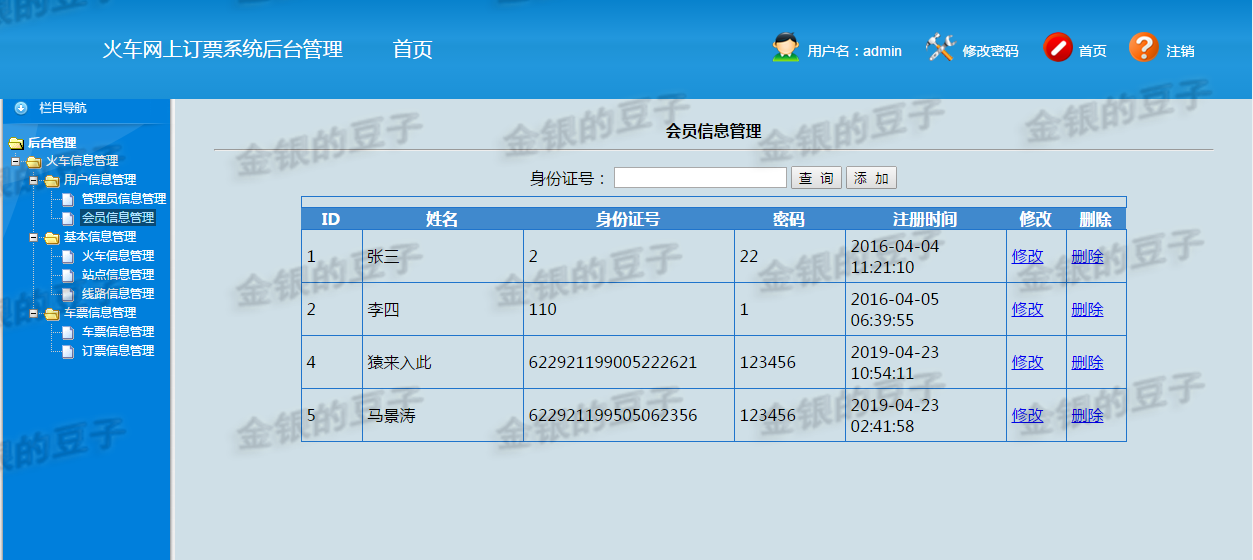This screenshot has width=1253, height=560.
Task: Click the 火车网上订票系统后台管理 title
Action: tap(223, 49)
